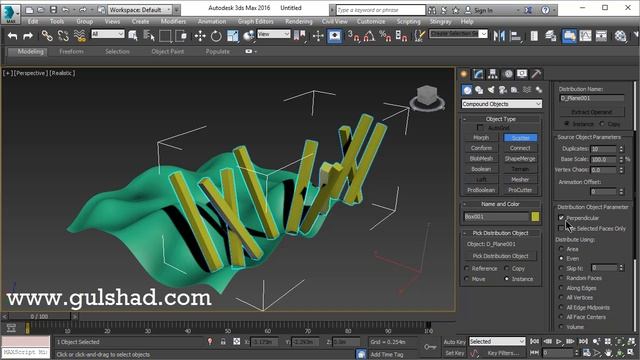Select the Even distribution radio button

561,258
